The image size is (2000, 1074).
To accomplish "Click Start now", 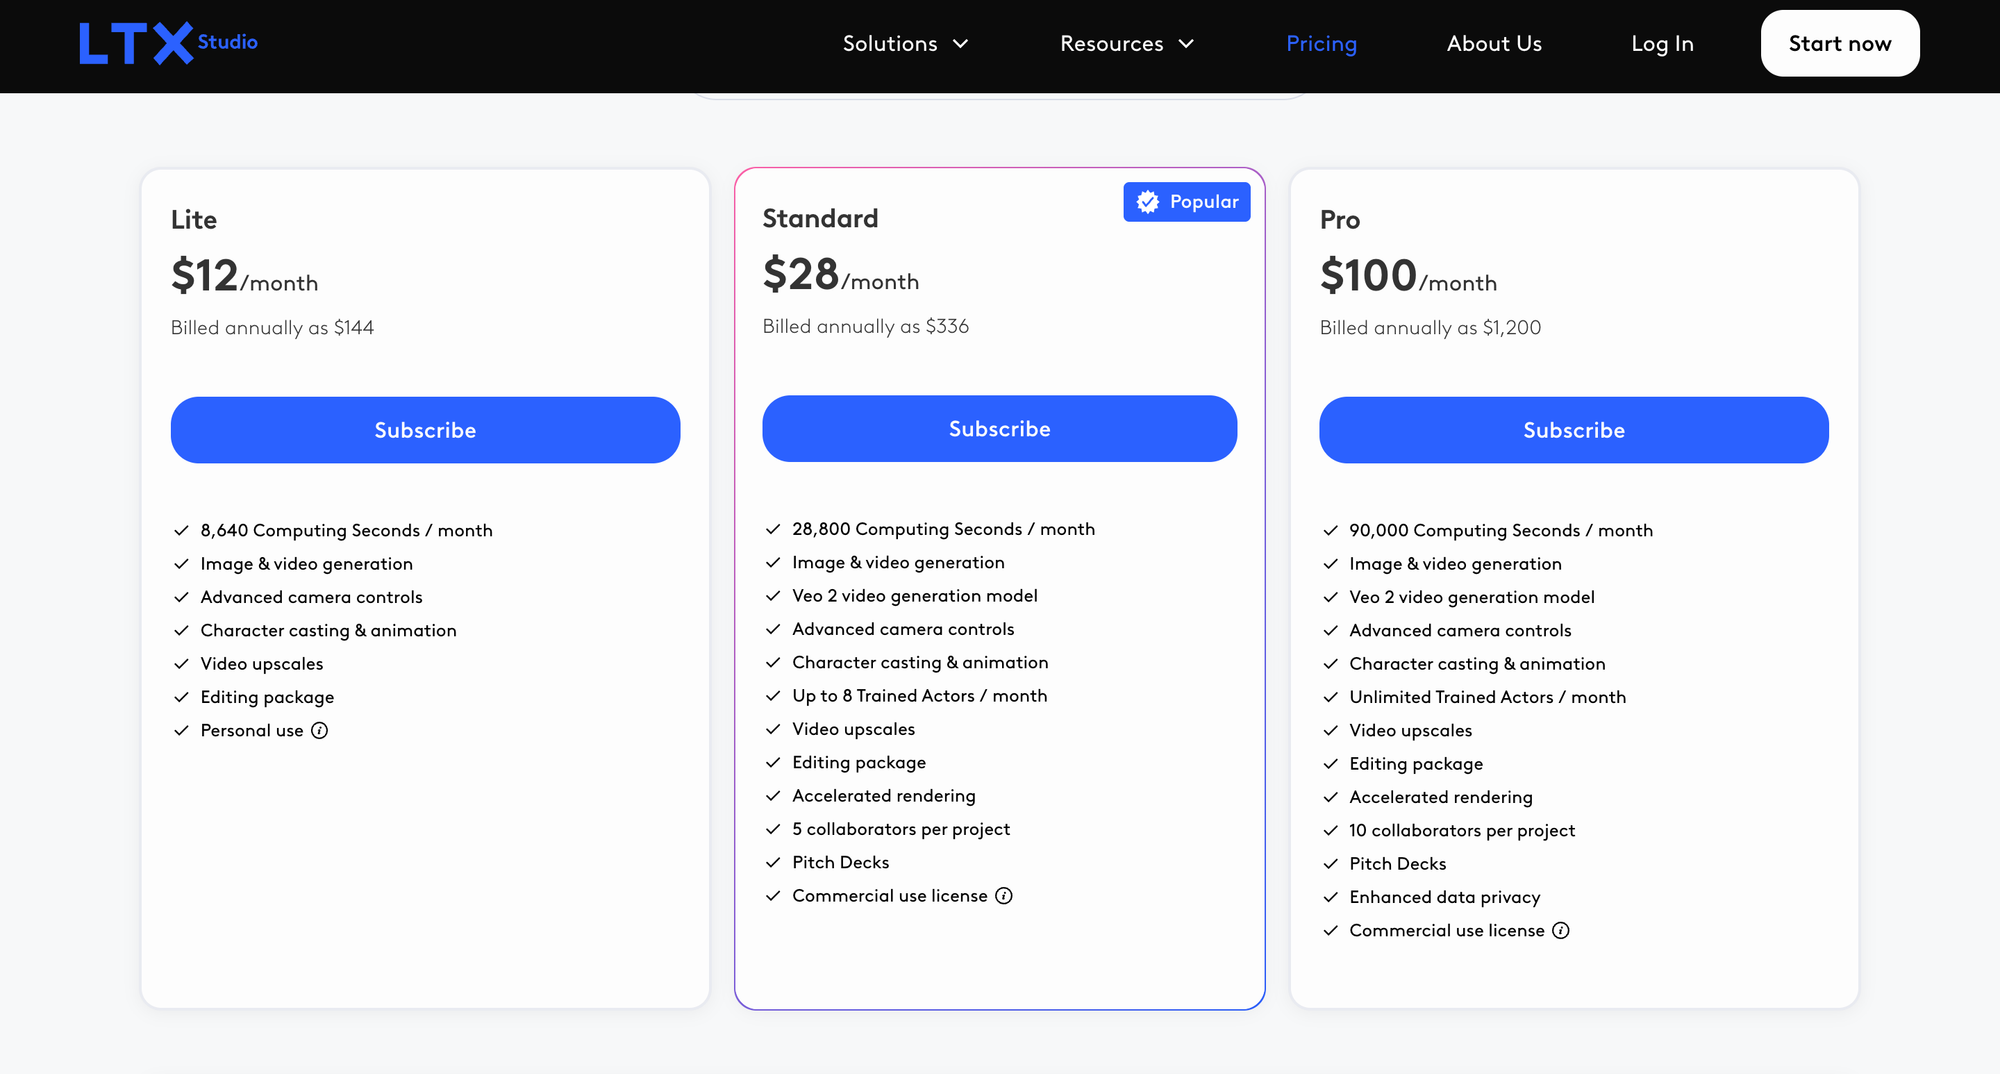I will (1840, 43).
